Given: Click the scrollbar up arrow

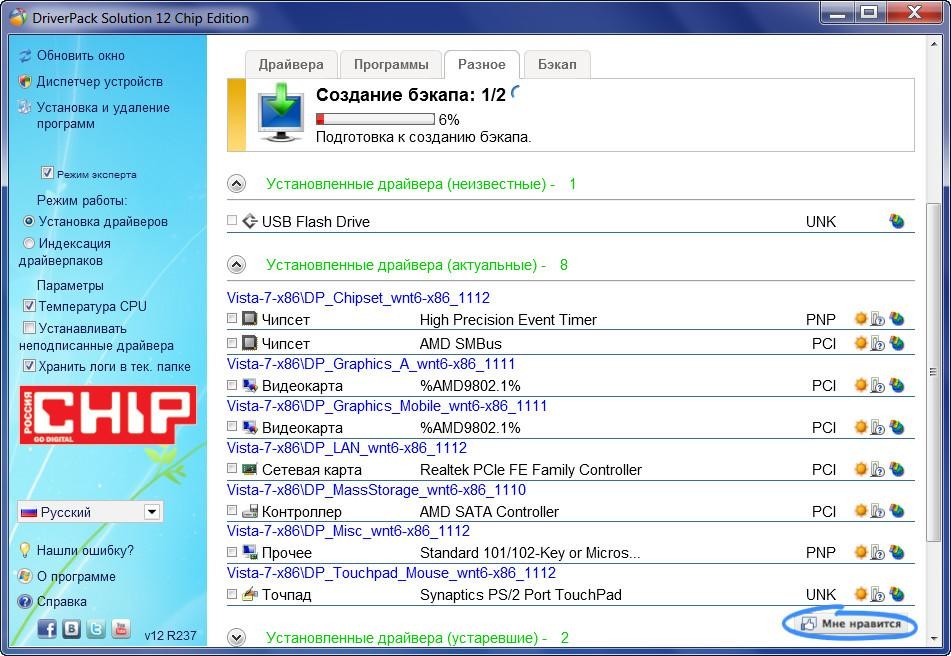Looking at the screenshot, I should [x=933, y=45].
